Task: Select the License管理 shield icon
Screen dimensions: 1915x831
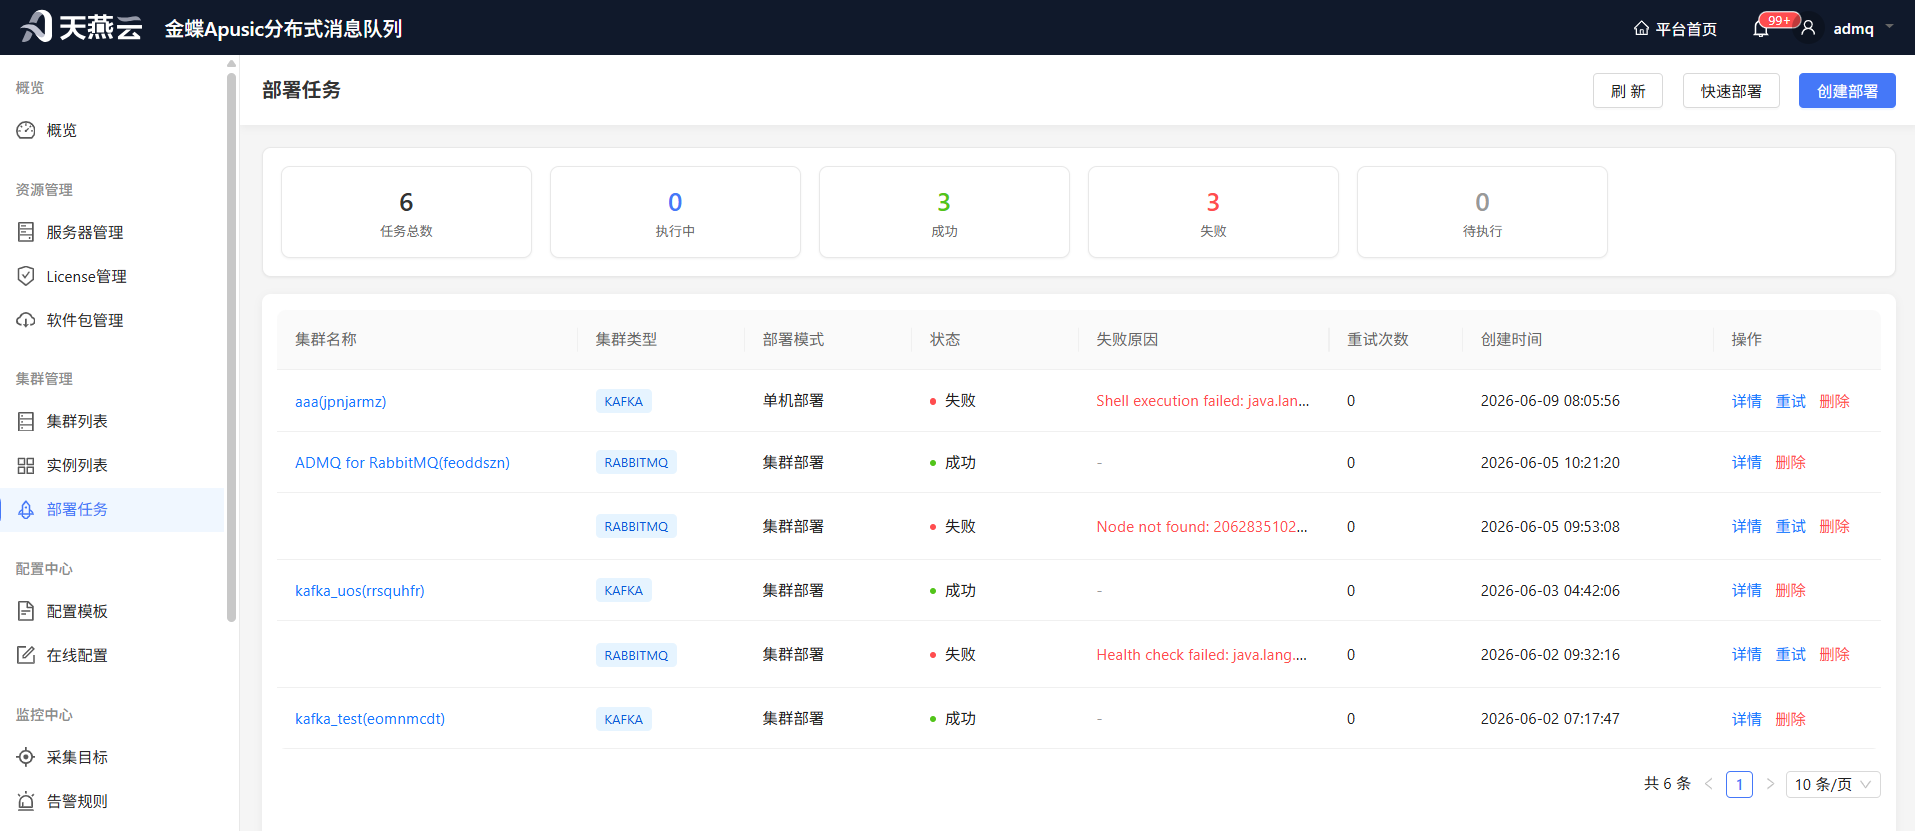Action: point(26,276)
